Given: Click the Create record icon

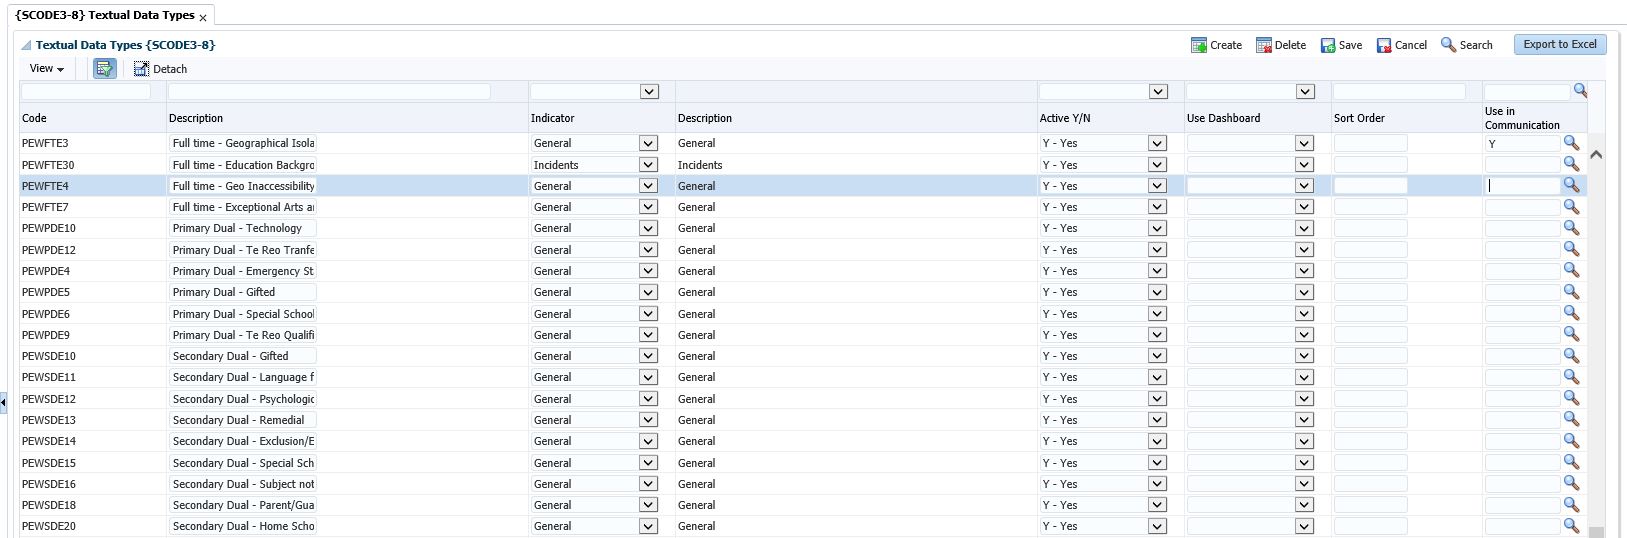Looking at the screenshot, I should point(1198,45).
